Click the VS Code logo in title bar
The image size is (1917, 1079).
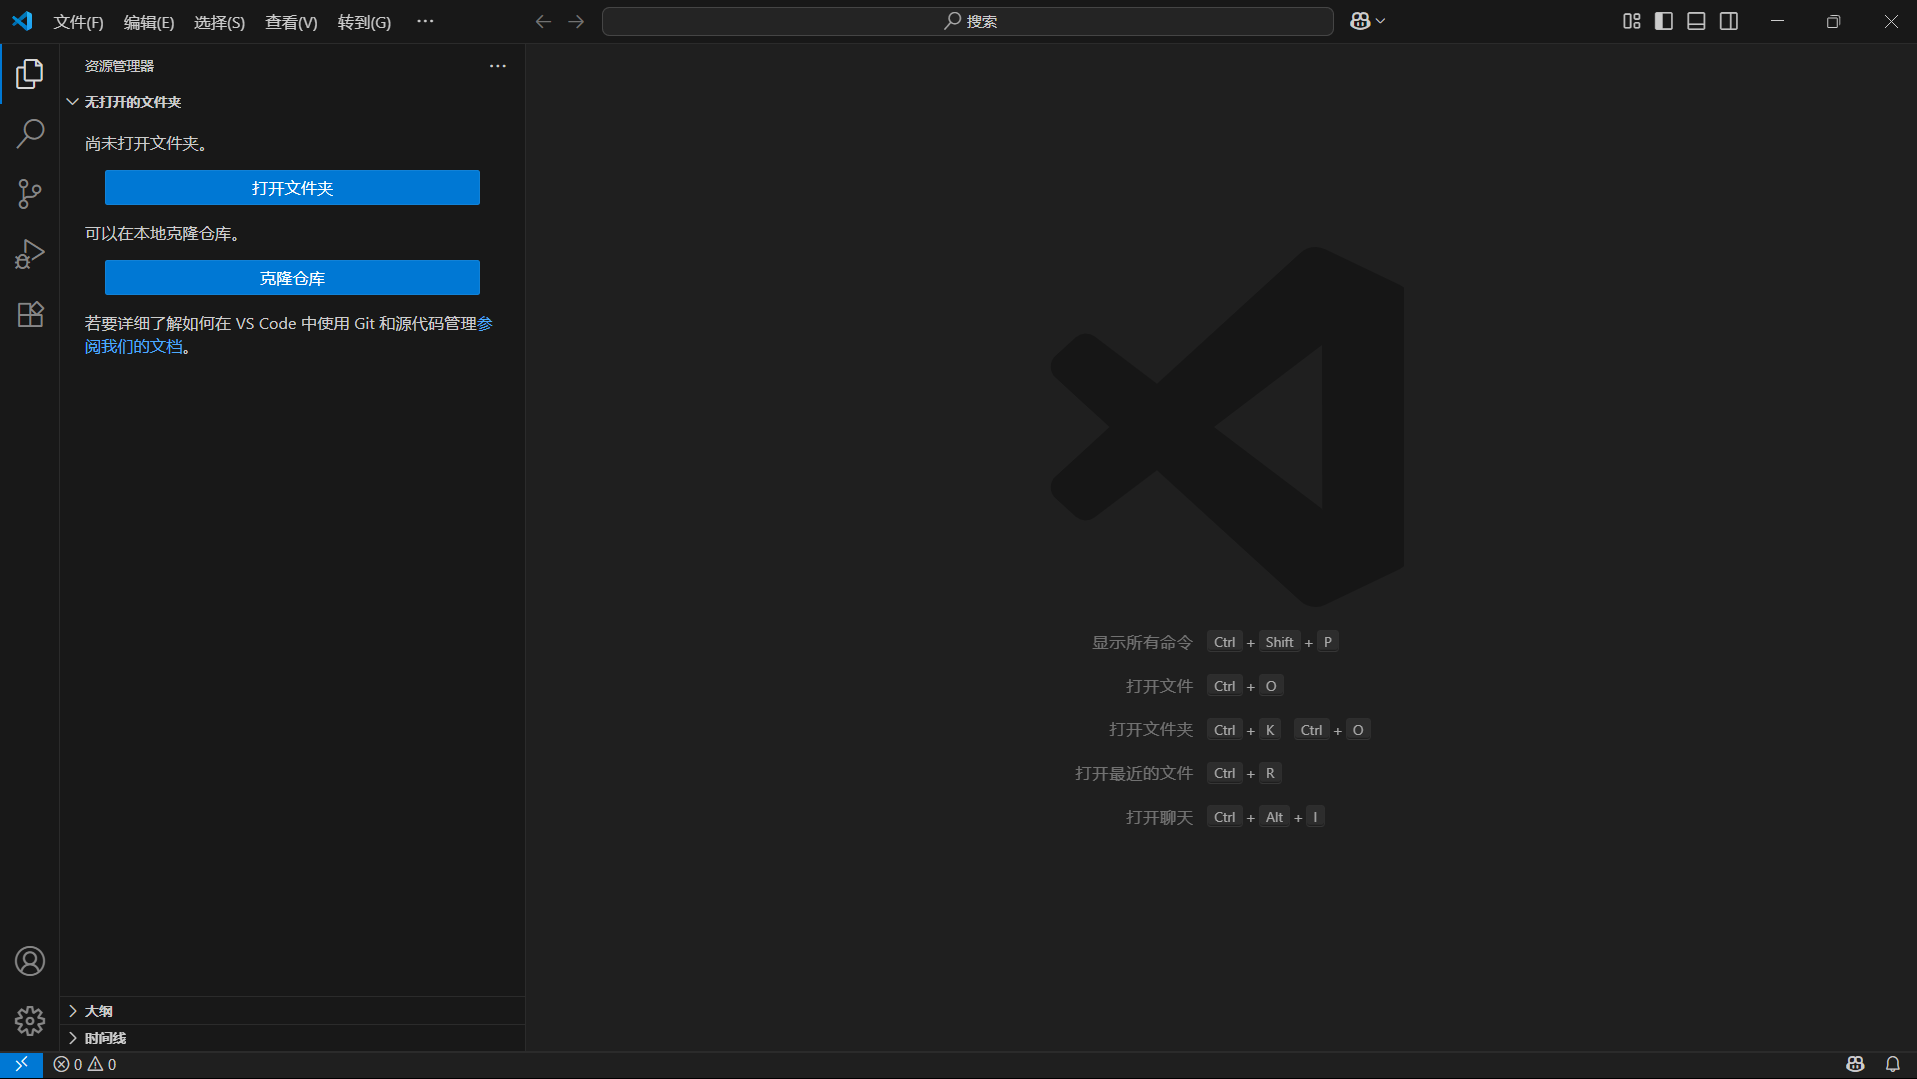click(x=22, y=21)
